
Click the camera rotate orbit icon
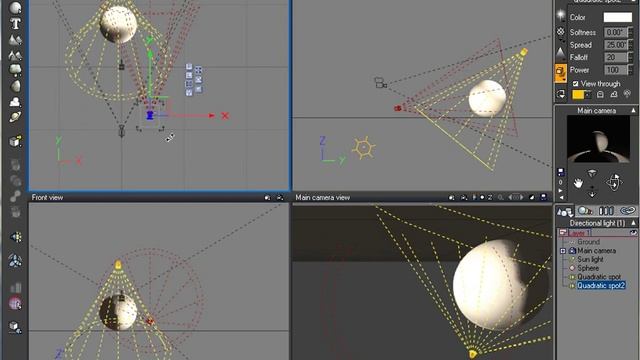[x=614, y=182]
